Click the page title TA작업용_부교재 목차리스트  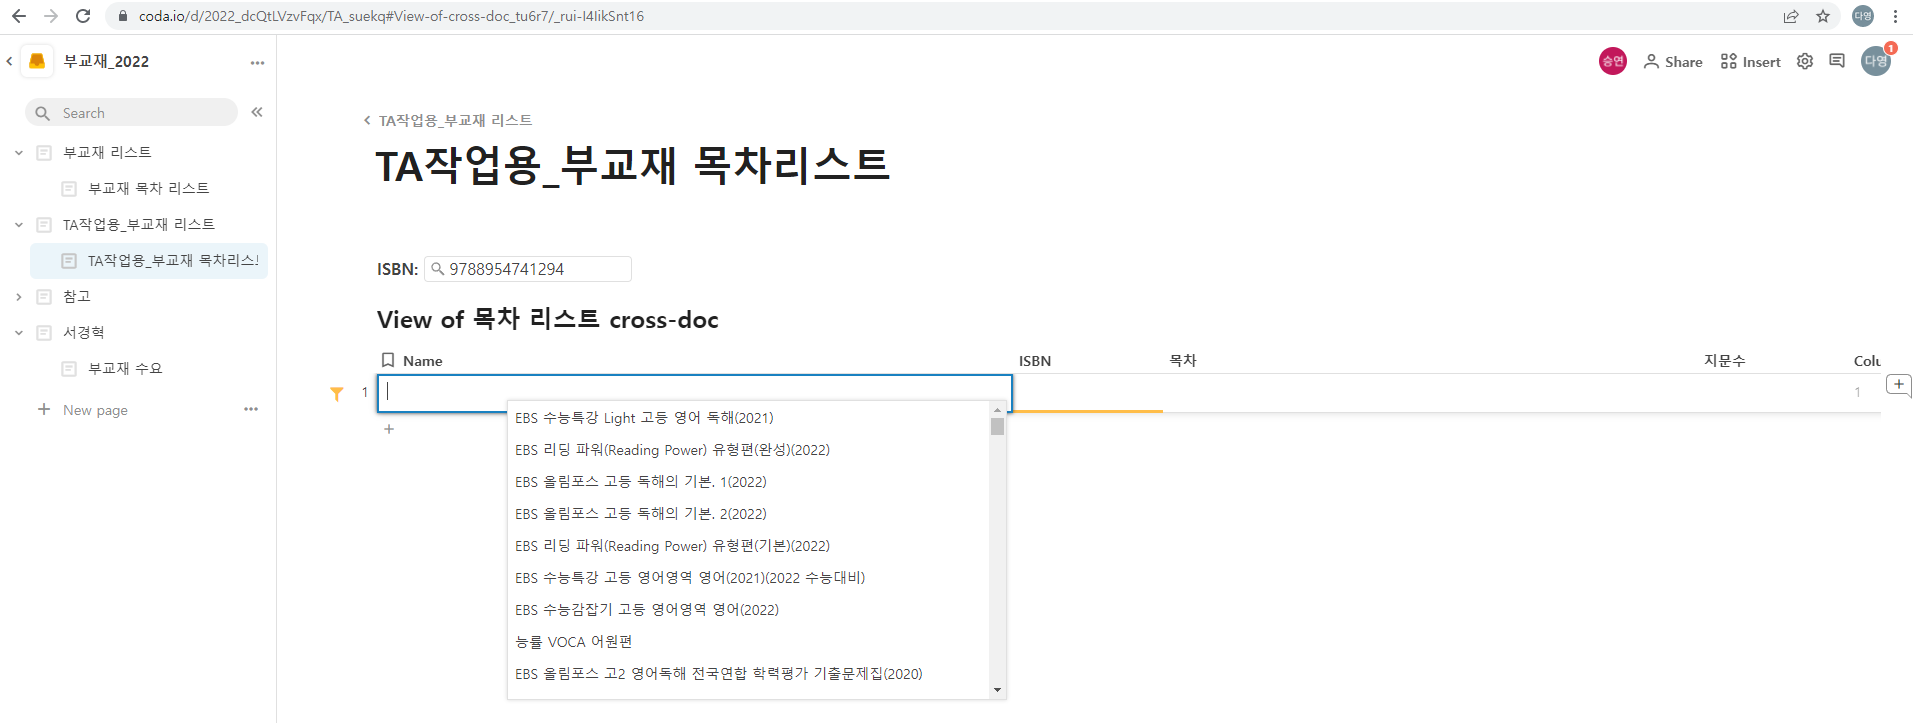coord(633,165)
